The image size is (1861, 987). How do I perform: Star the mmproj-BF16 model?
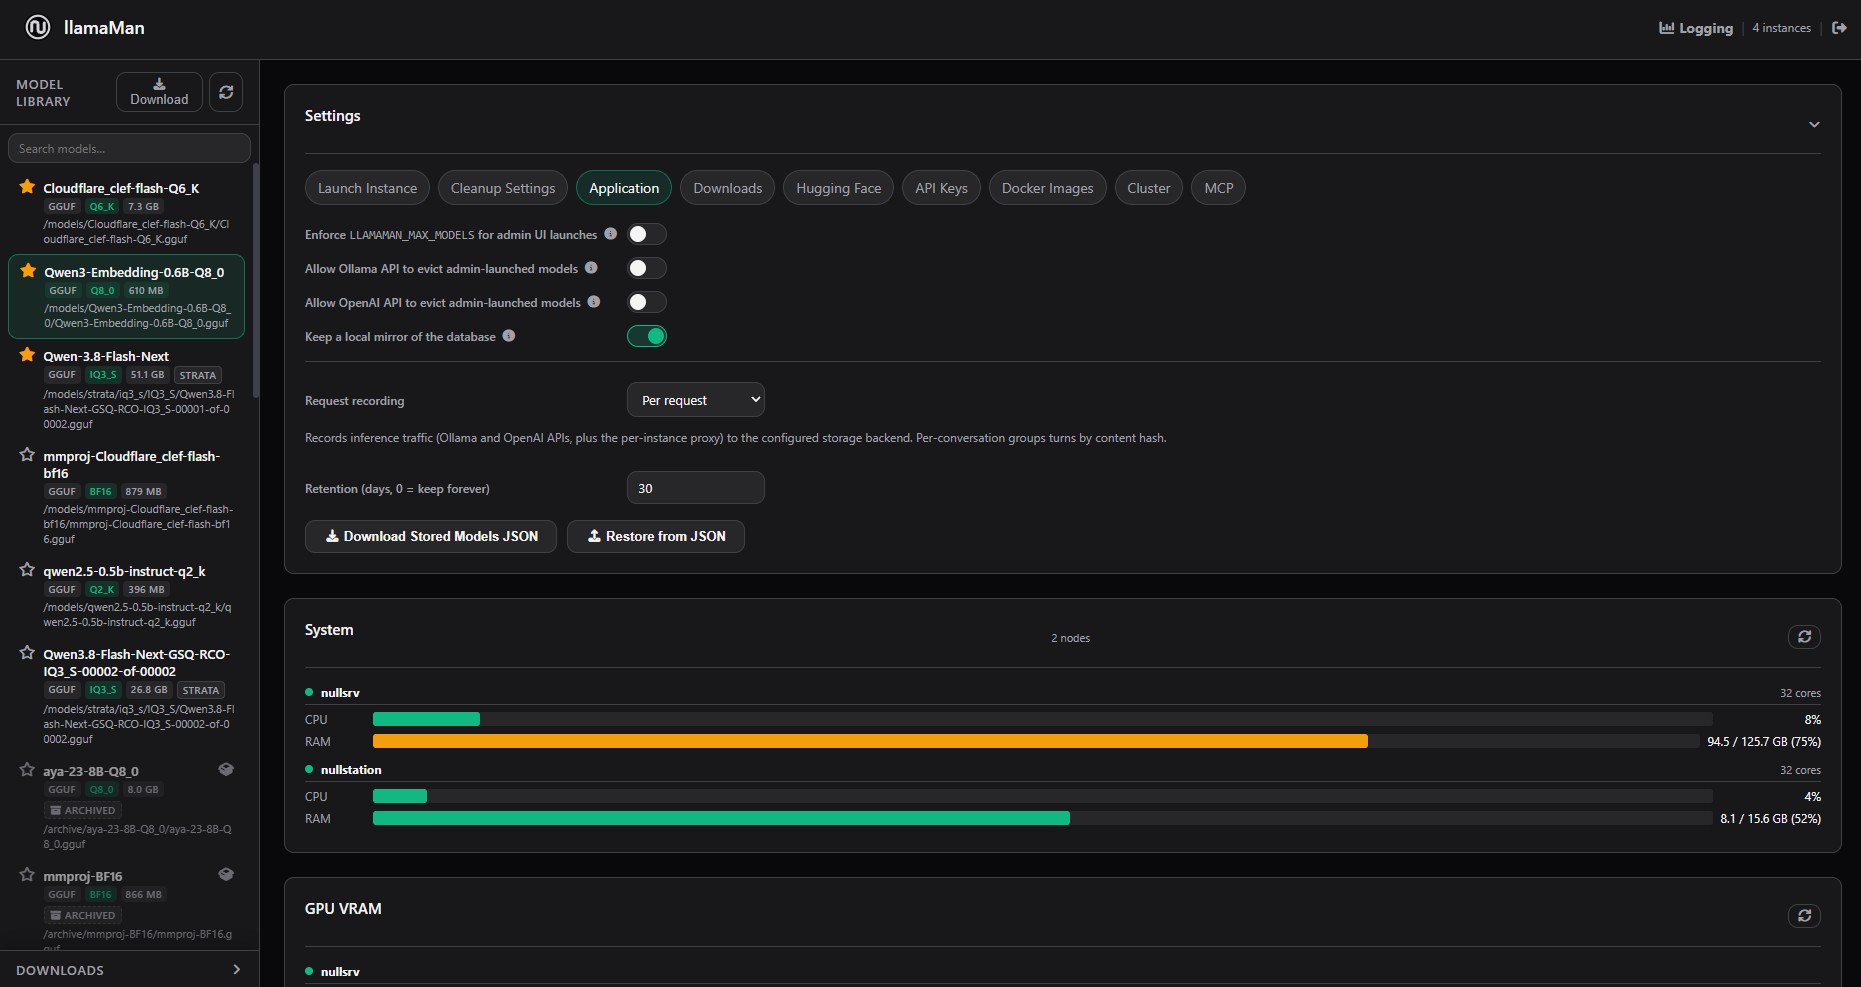[x=27, y=875]
